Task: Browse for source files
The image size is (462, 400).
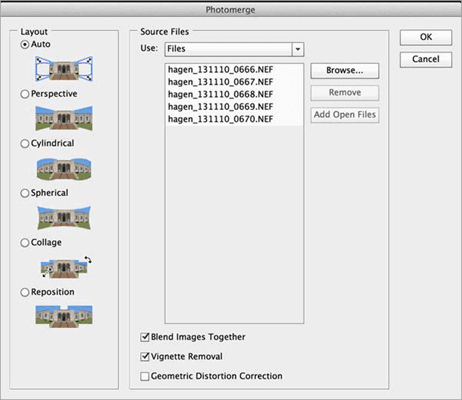Action: (x=345, y=71)
